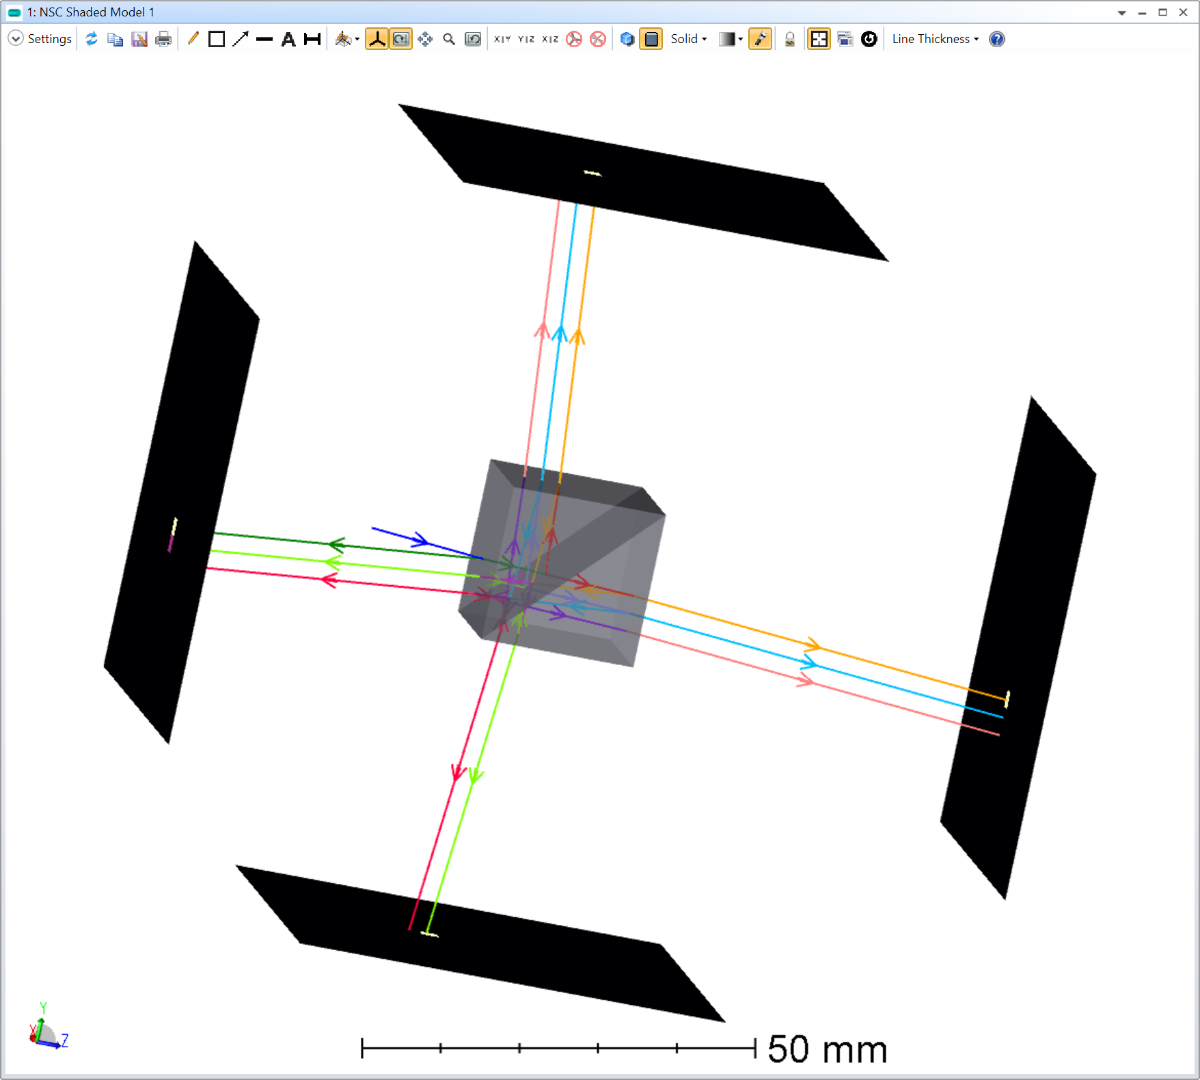Select the pencil annotation tool

pyautogui.click(x=193, y=39)
